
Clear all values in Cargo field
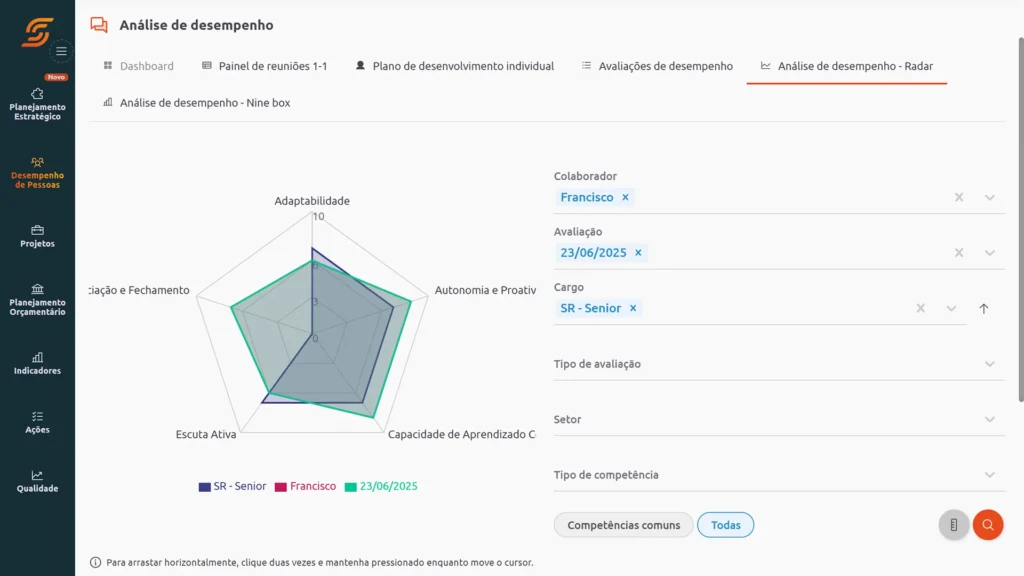point(920,308)
